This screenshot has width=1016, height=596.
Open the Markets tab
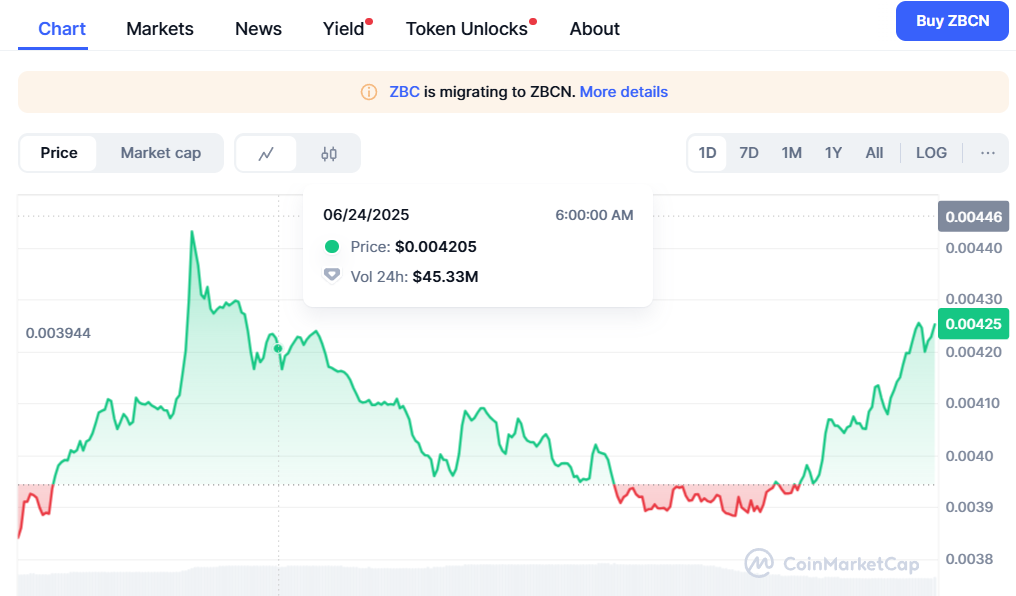pos(160,29)
